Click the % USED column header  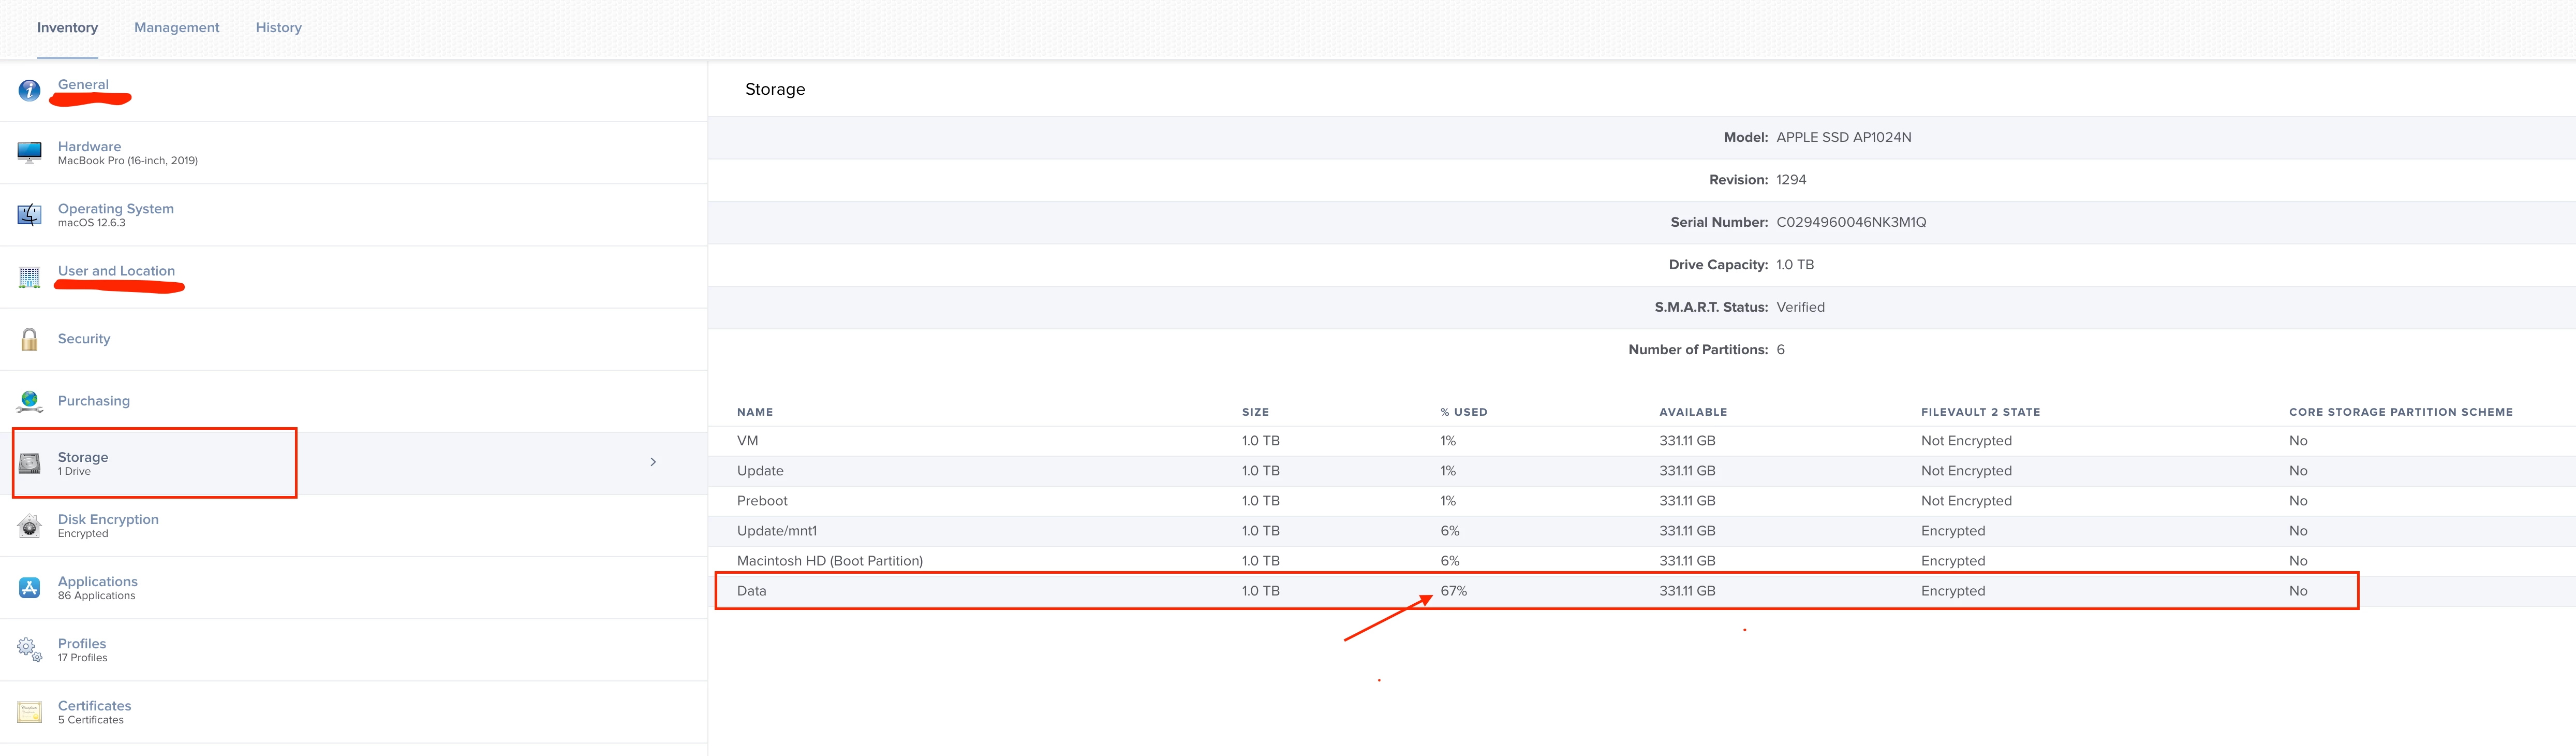point(1463,412)
